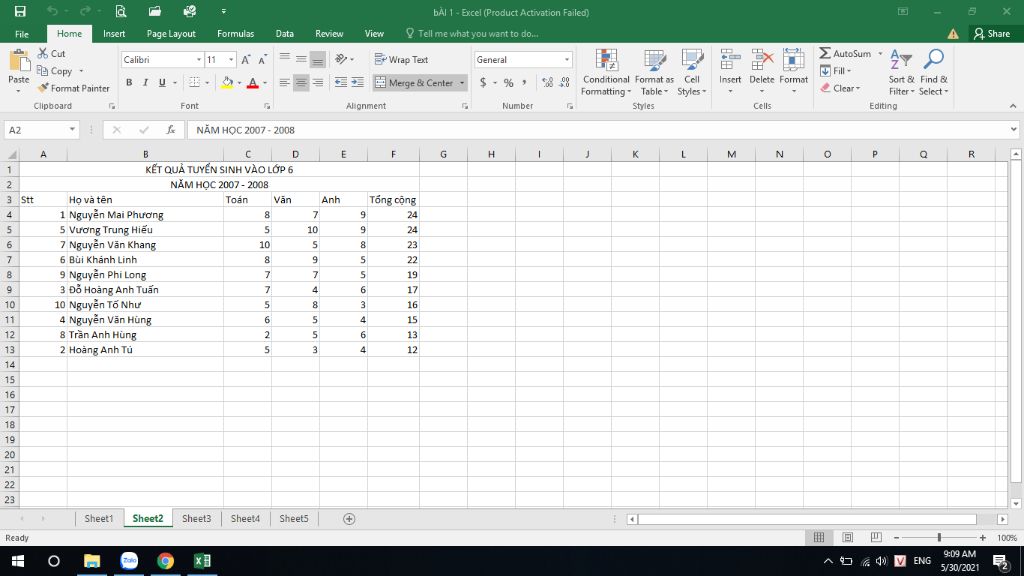Click the Format Painter brush

point(43,88)
